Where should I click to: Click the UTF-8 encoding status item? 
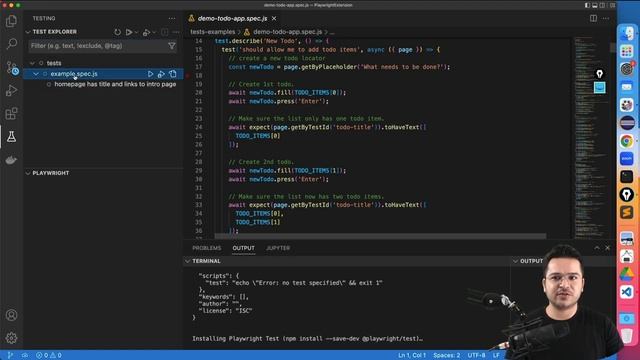(476, 355)
